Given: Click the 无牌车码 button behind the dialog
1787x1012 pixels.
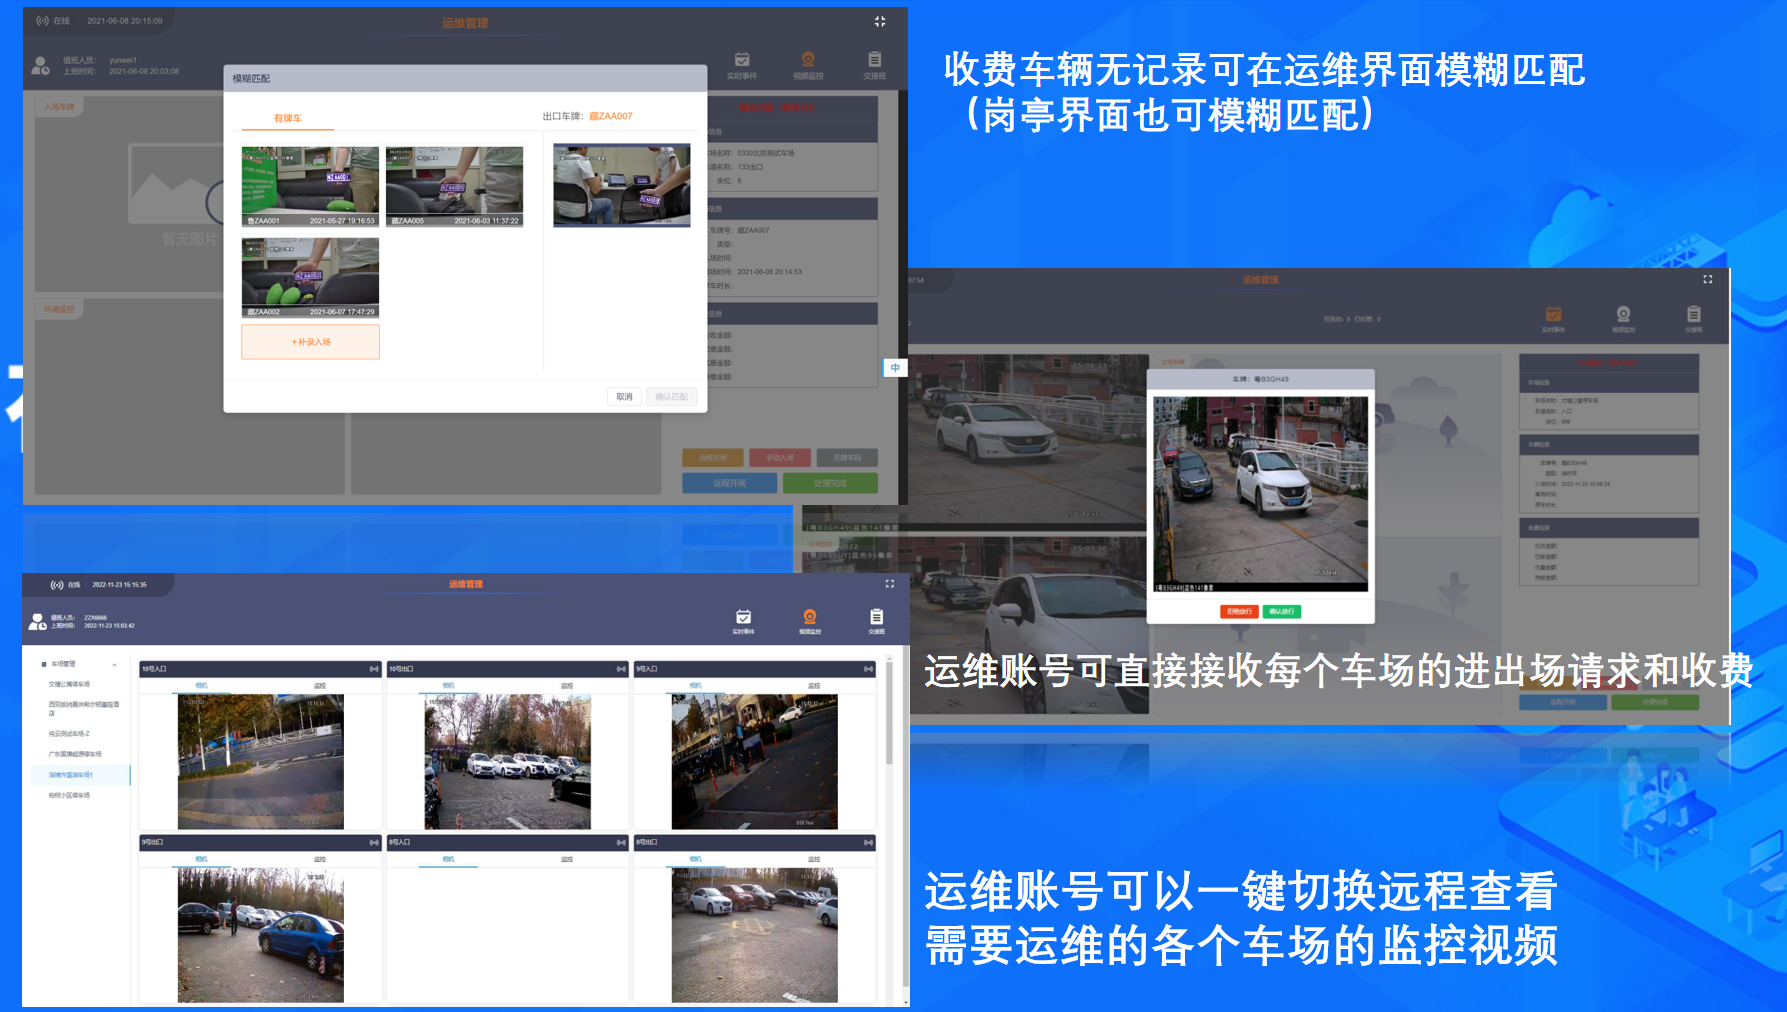Looking at the screenshot, I should pyautogui.click(x=847, y=457).
